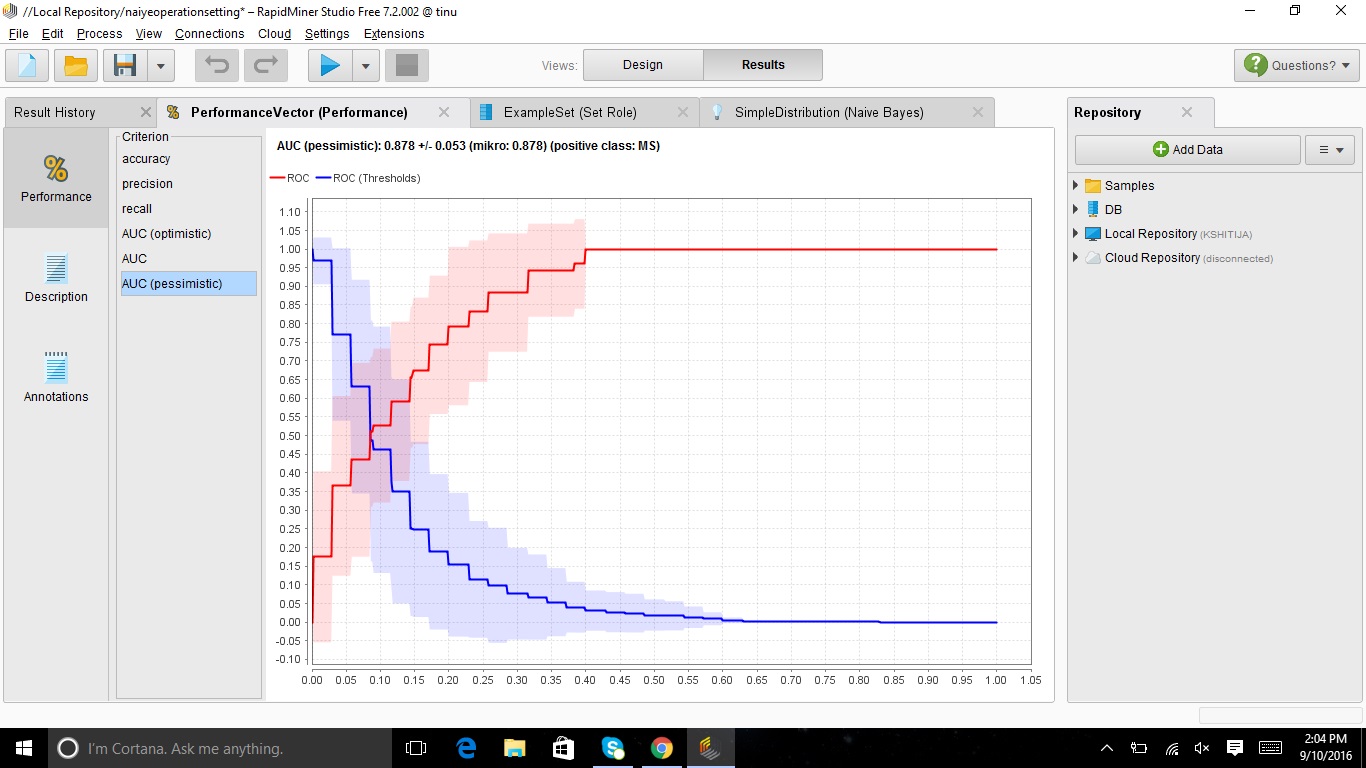Screen dimensions: 1366x768
Task: Create a new process
Action: tap(26, 65)
